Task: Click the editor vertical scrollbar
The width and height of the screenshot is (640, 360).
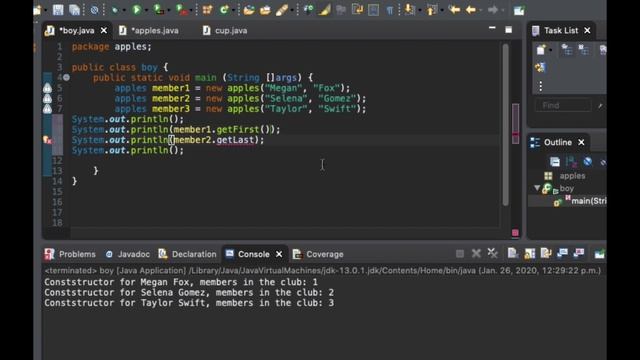Action: pyautogui.click(x=505, y=124)
